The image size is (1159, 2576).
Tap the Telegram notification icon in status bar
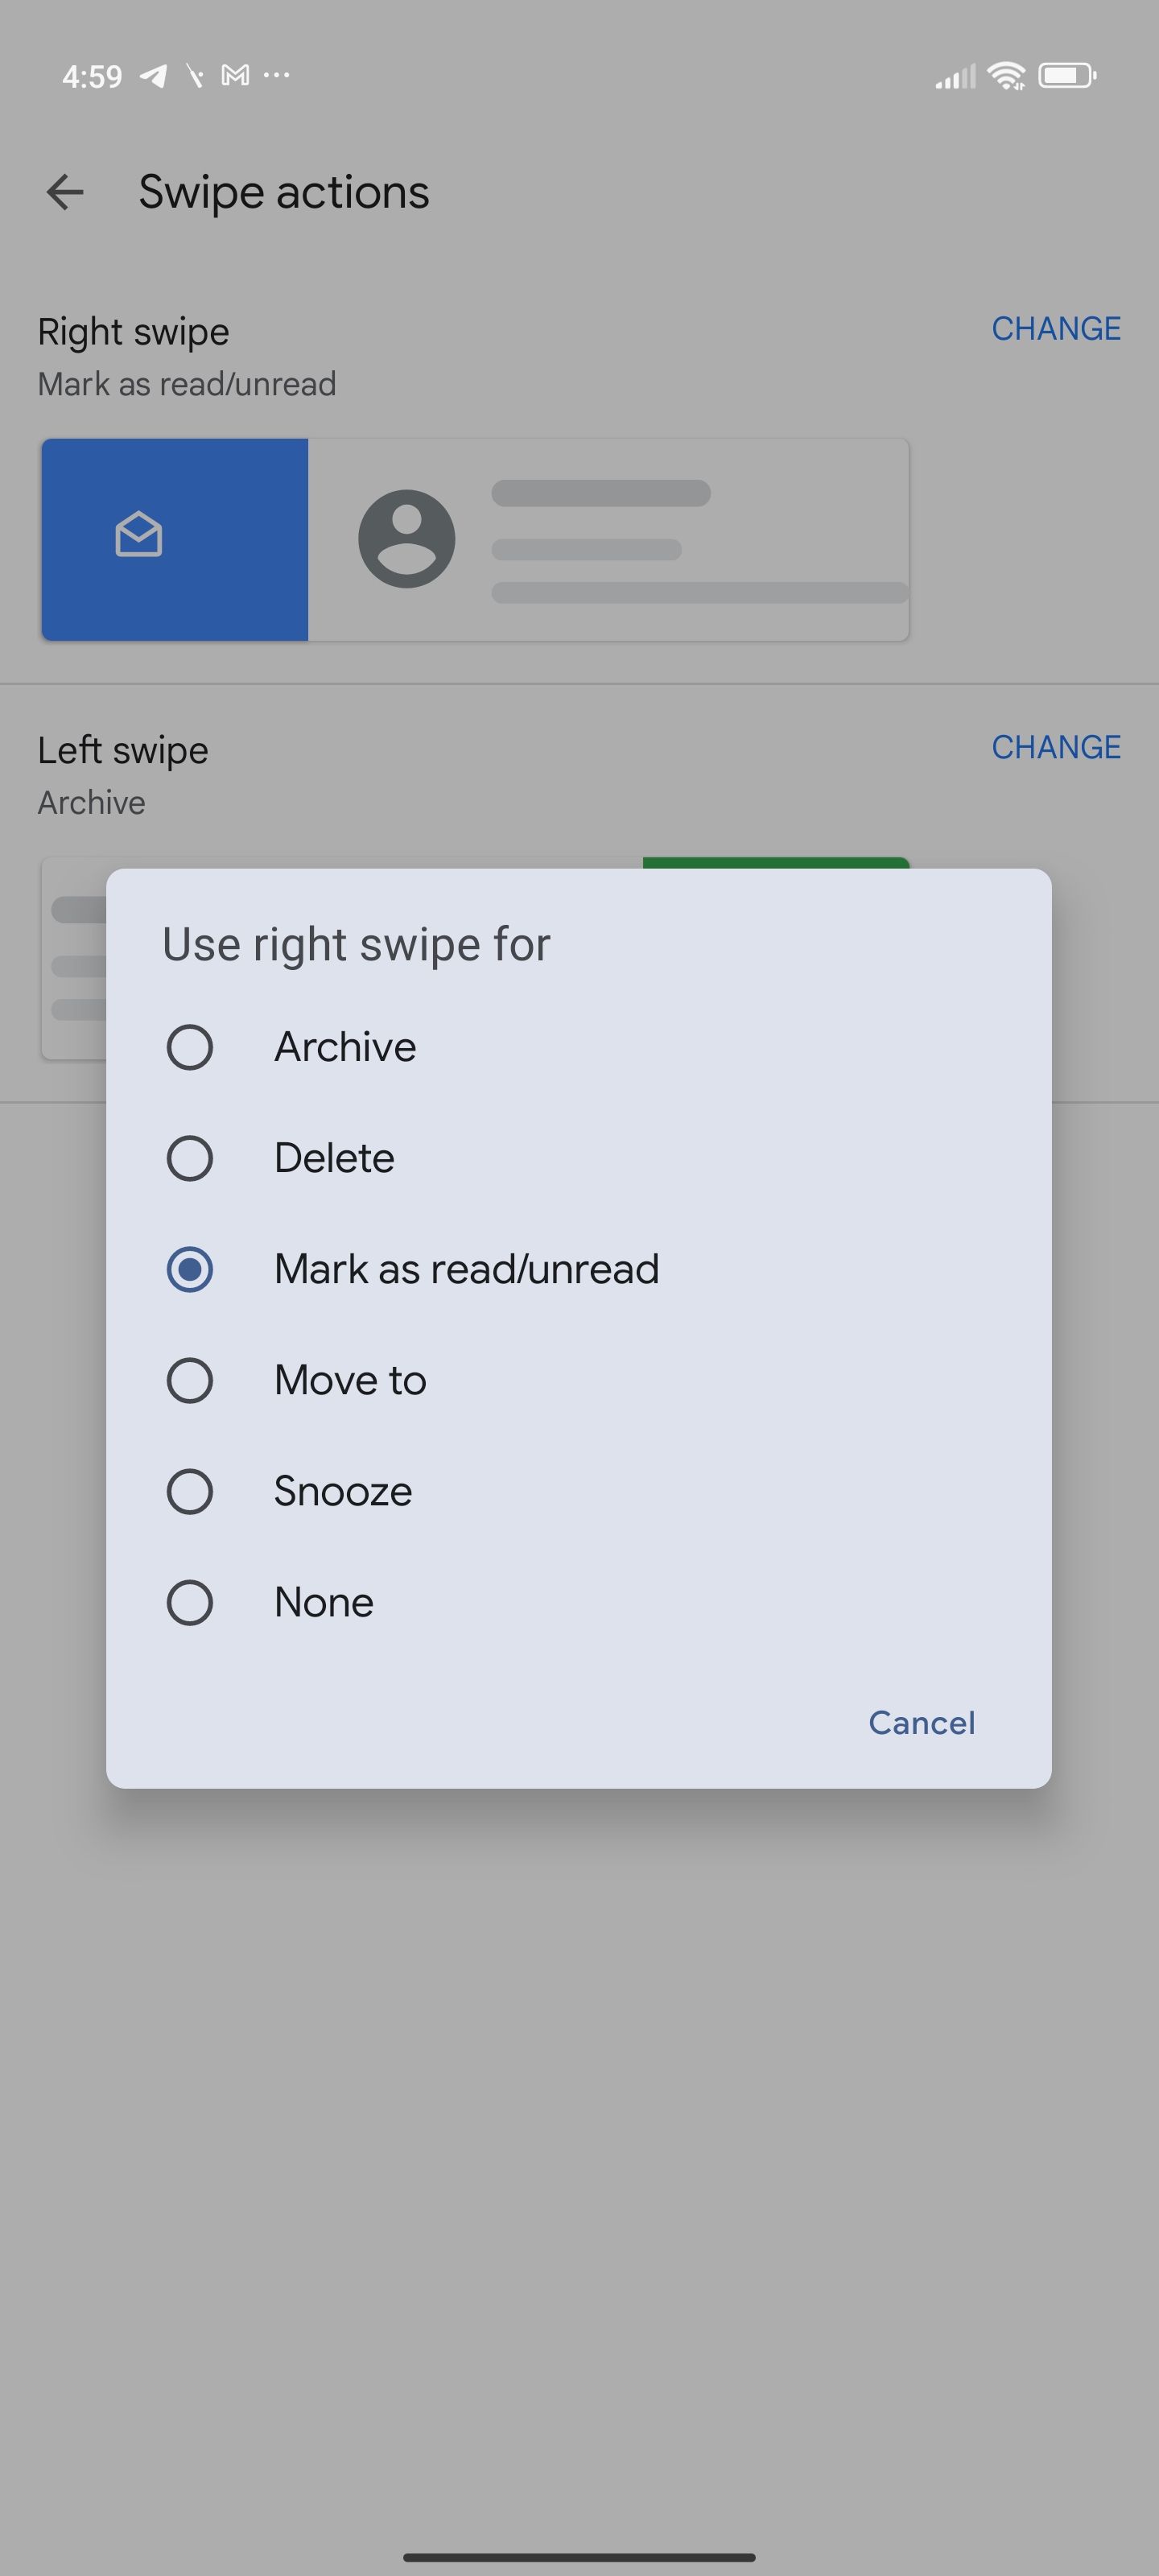(153, 76)
